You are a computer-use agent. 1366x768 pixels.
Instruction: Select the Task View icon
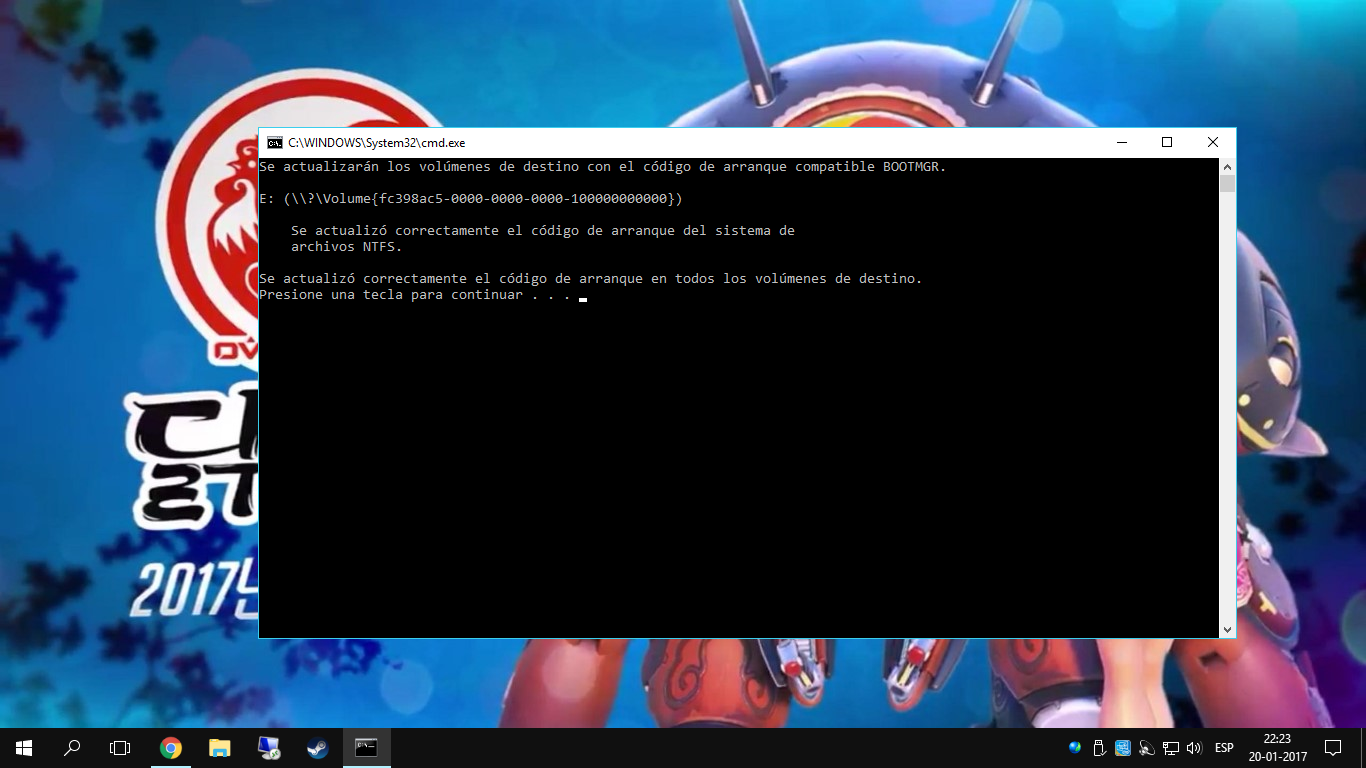120,747
